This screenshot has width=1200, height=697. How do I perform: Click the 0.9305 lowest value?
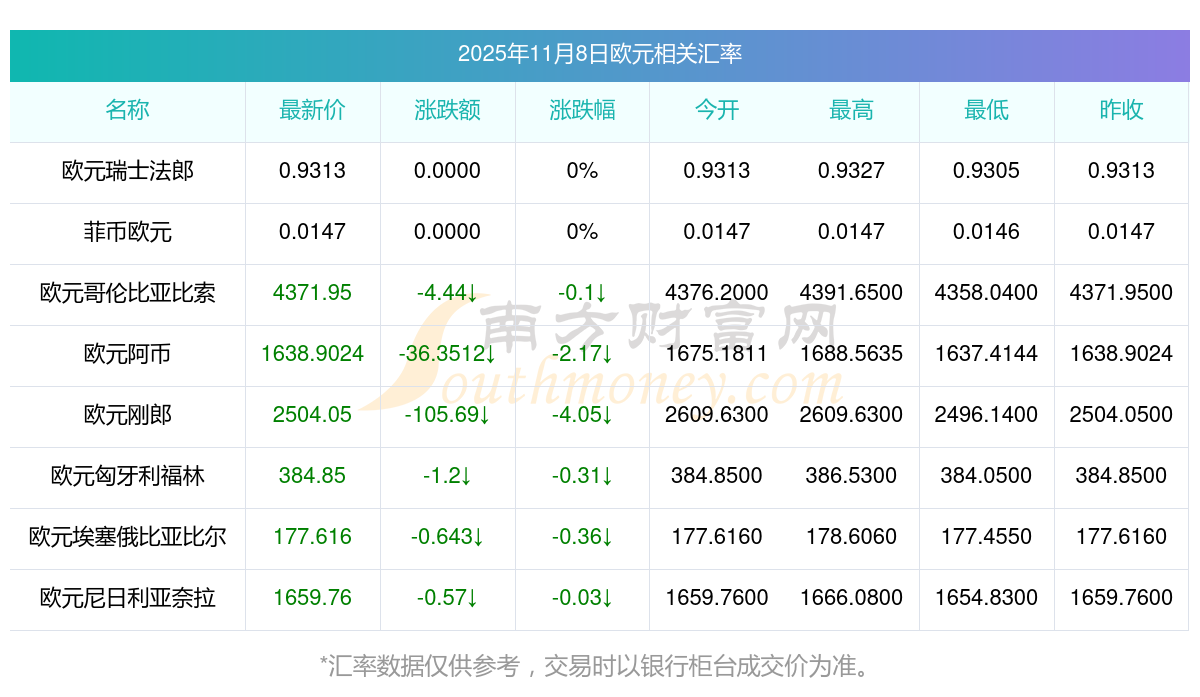986,171
